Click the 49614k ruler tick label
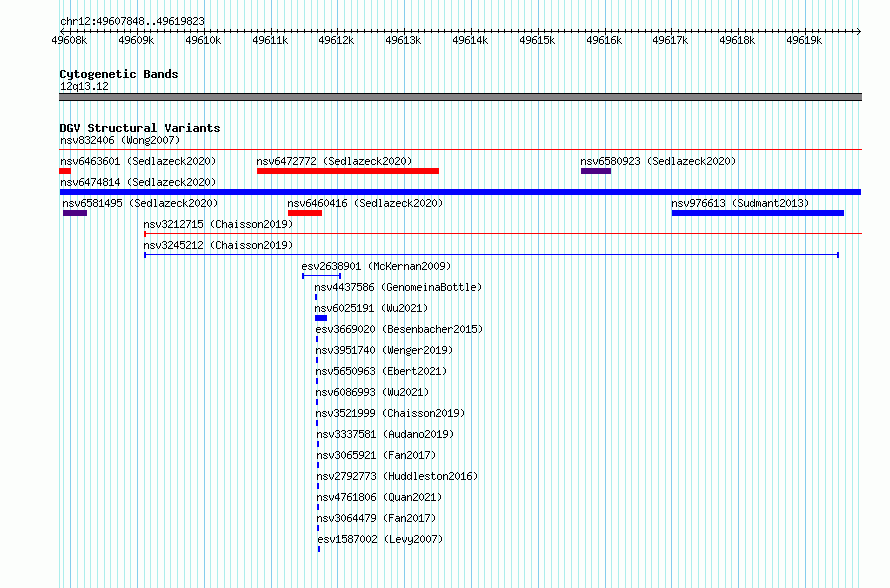890x588 pixels. pos(471,40)
